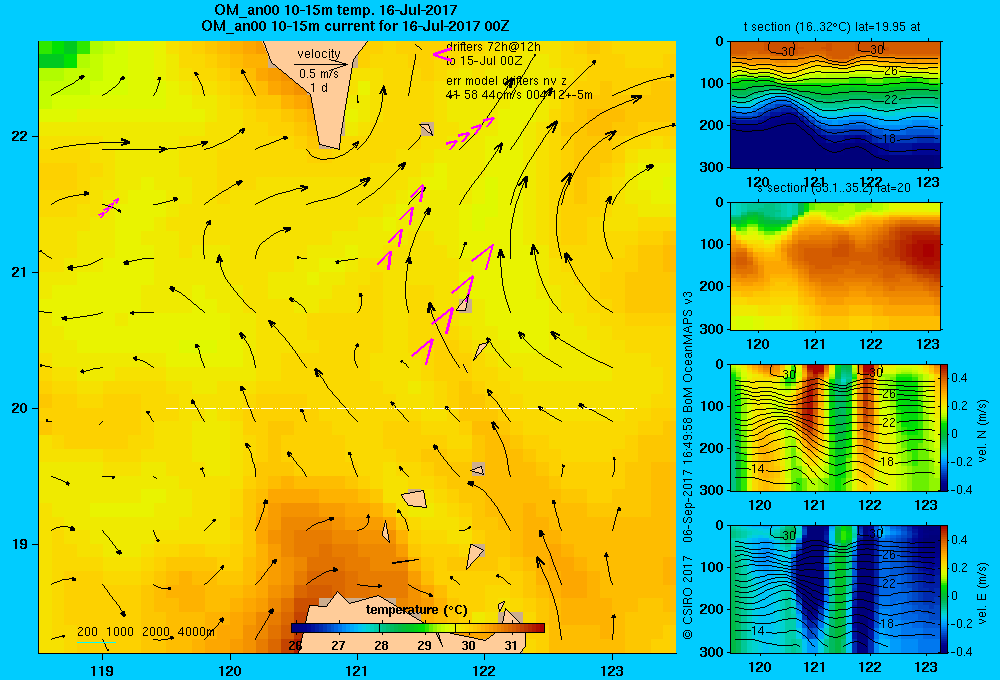Select the '0.5 m/s' velocity scale text
This screenshot has width=1000, height=680.
pos(319,74)
